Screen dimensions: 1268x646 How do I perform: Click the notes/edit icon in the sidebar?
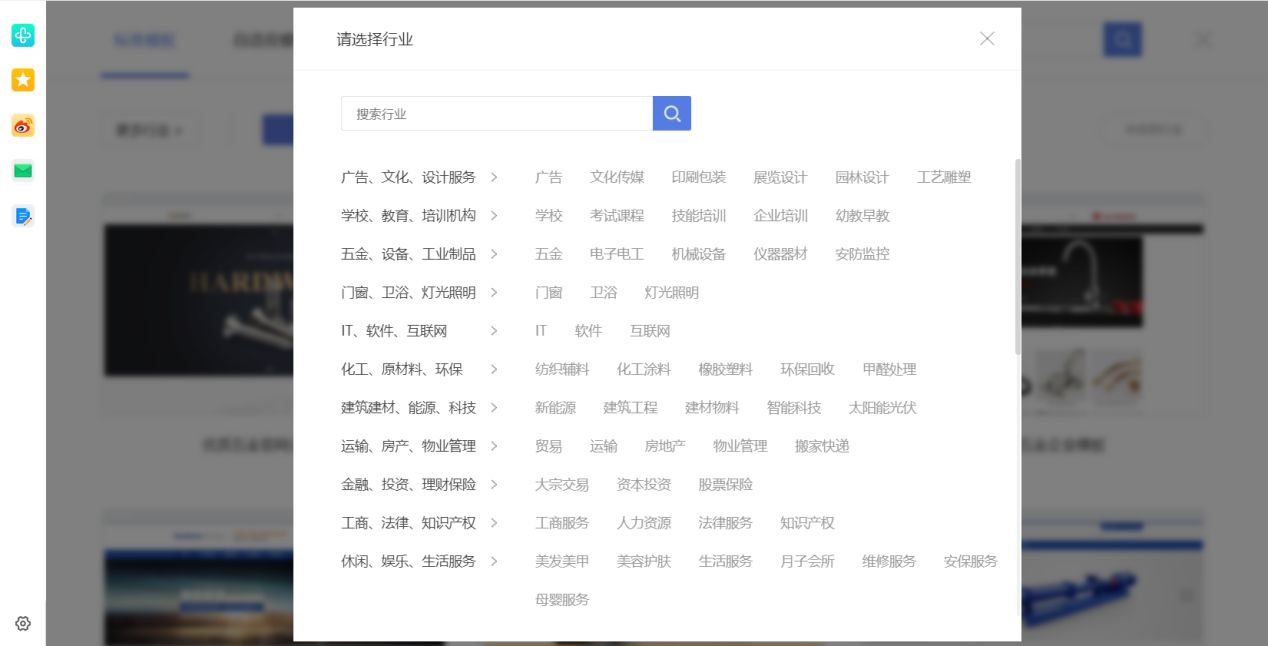(x=22, y=216)
